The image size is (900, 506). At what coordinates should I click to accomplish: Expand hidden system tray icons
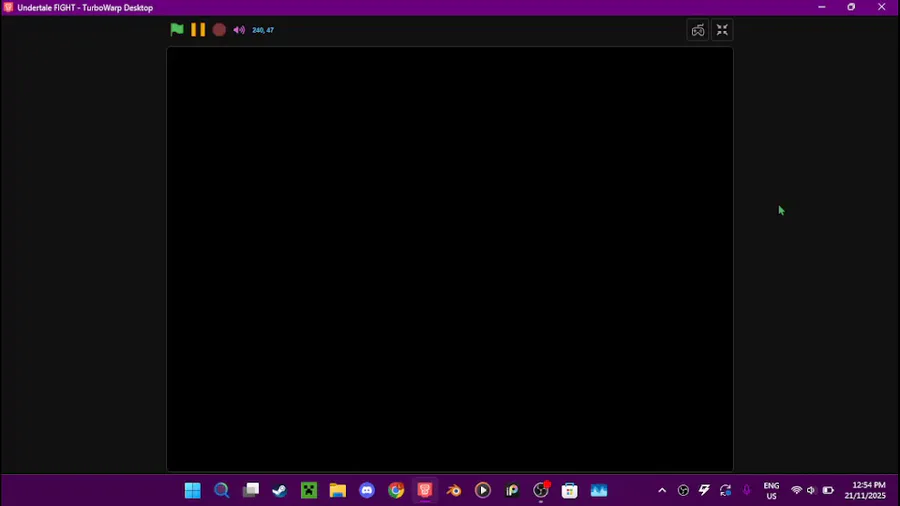pyautogui.click(x=662, y=491)
